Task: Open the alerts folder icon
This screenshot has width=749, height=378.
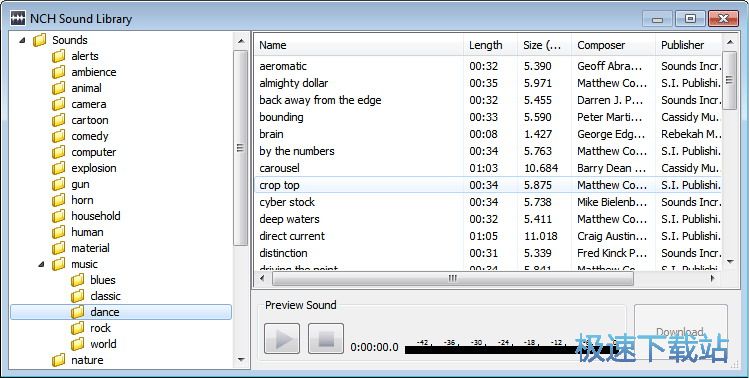Action: click(x=59, y=56)
